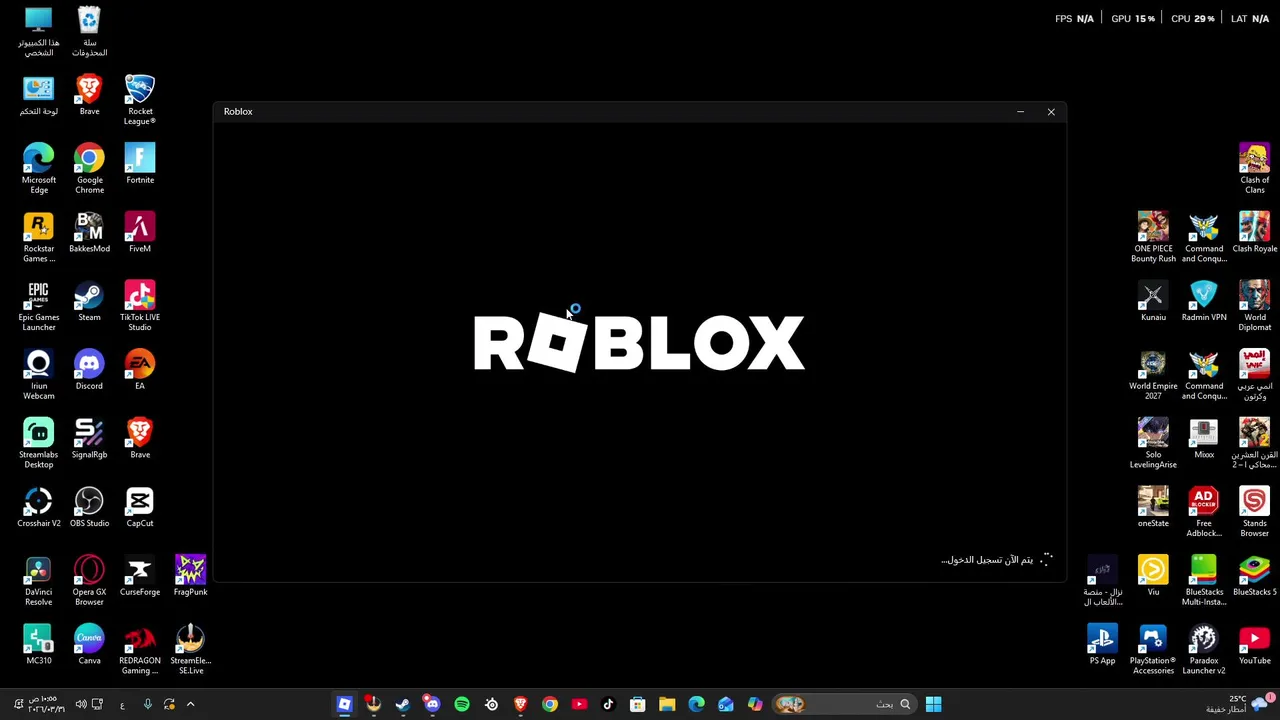Screen dimensions: 1280x720
Task: Open the Fortnite desktop shortcut
Action: [x=140, y=163]
